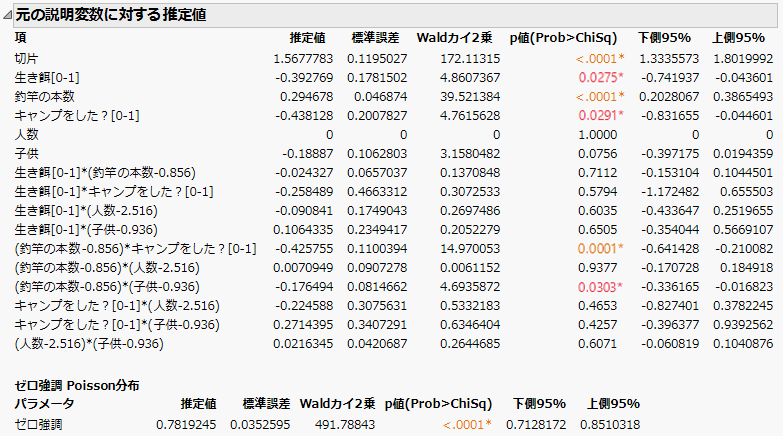Click the 人数 row label
Screen dimensions: 783x436
click(x=26, y=134)
